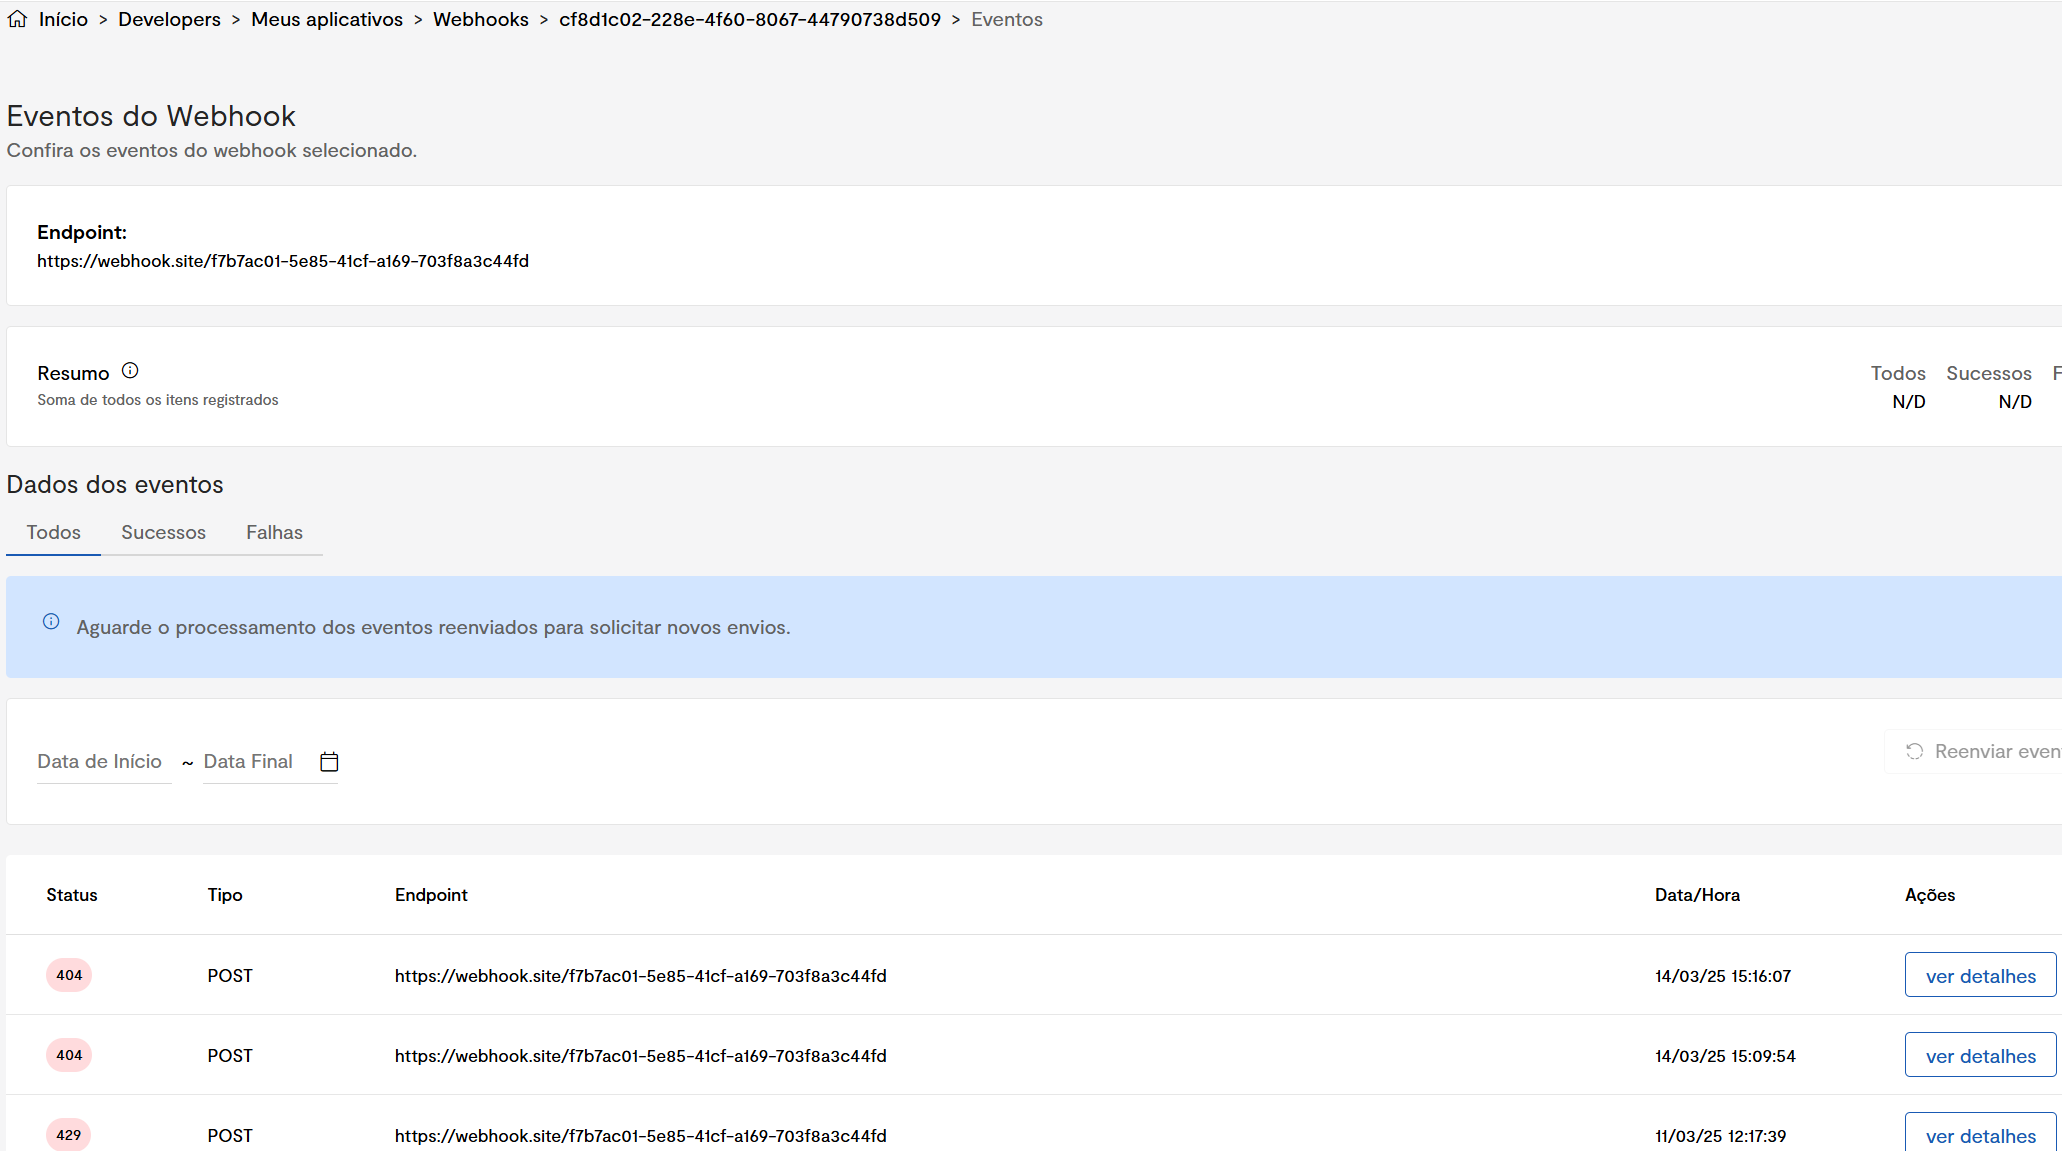The image size is (2062, 1151).
Task: View details of the 429 event
Action: click(1980, 1136)
